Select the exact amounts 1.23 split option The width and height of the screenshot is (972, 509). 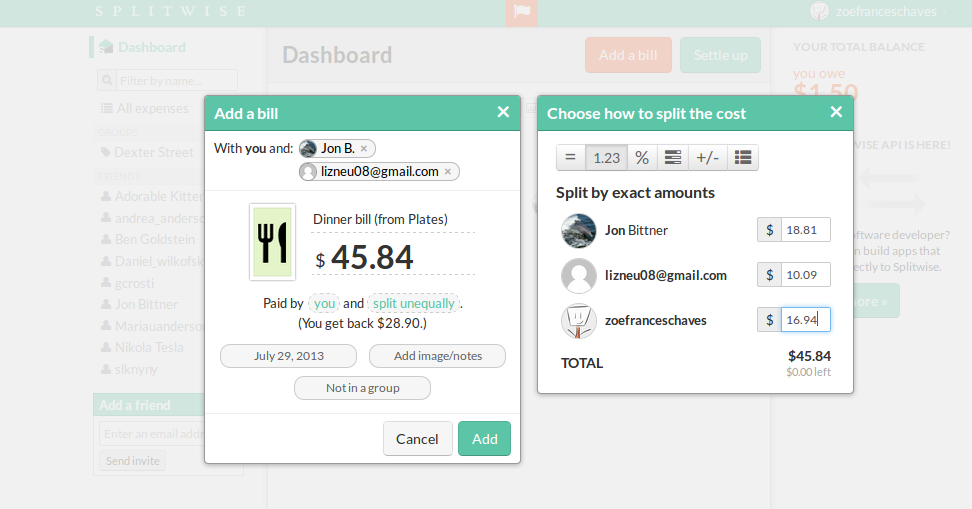[x=606, y=157]
